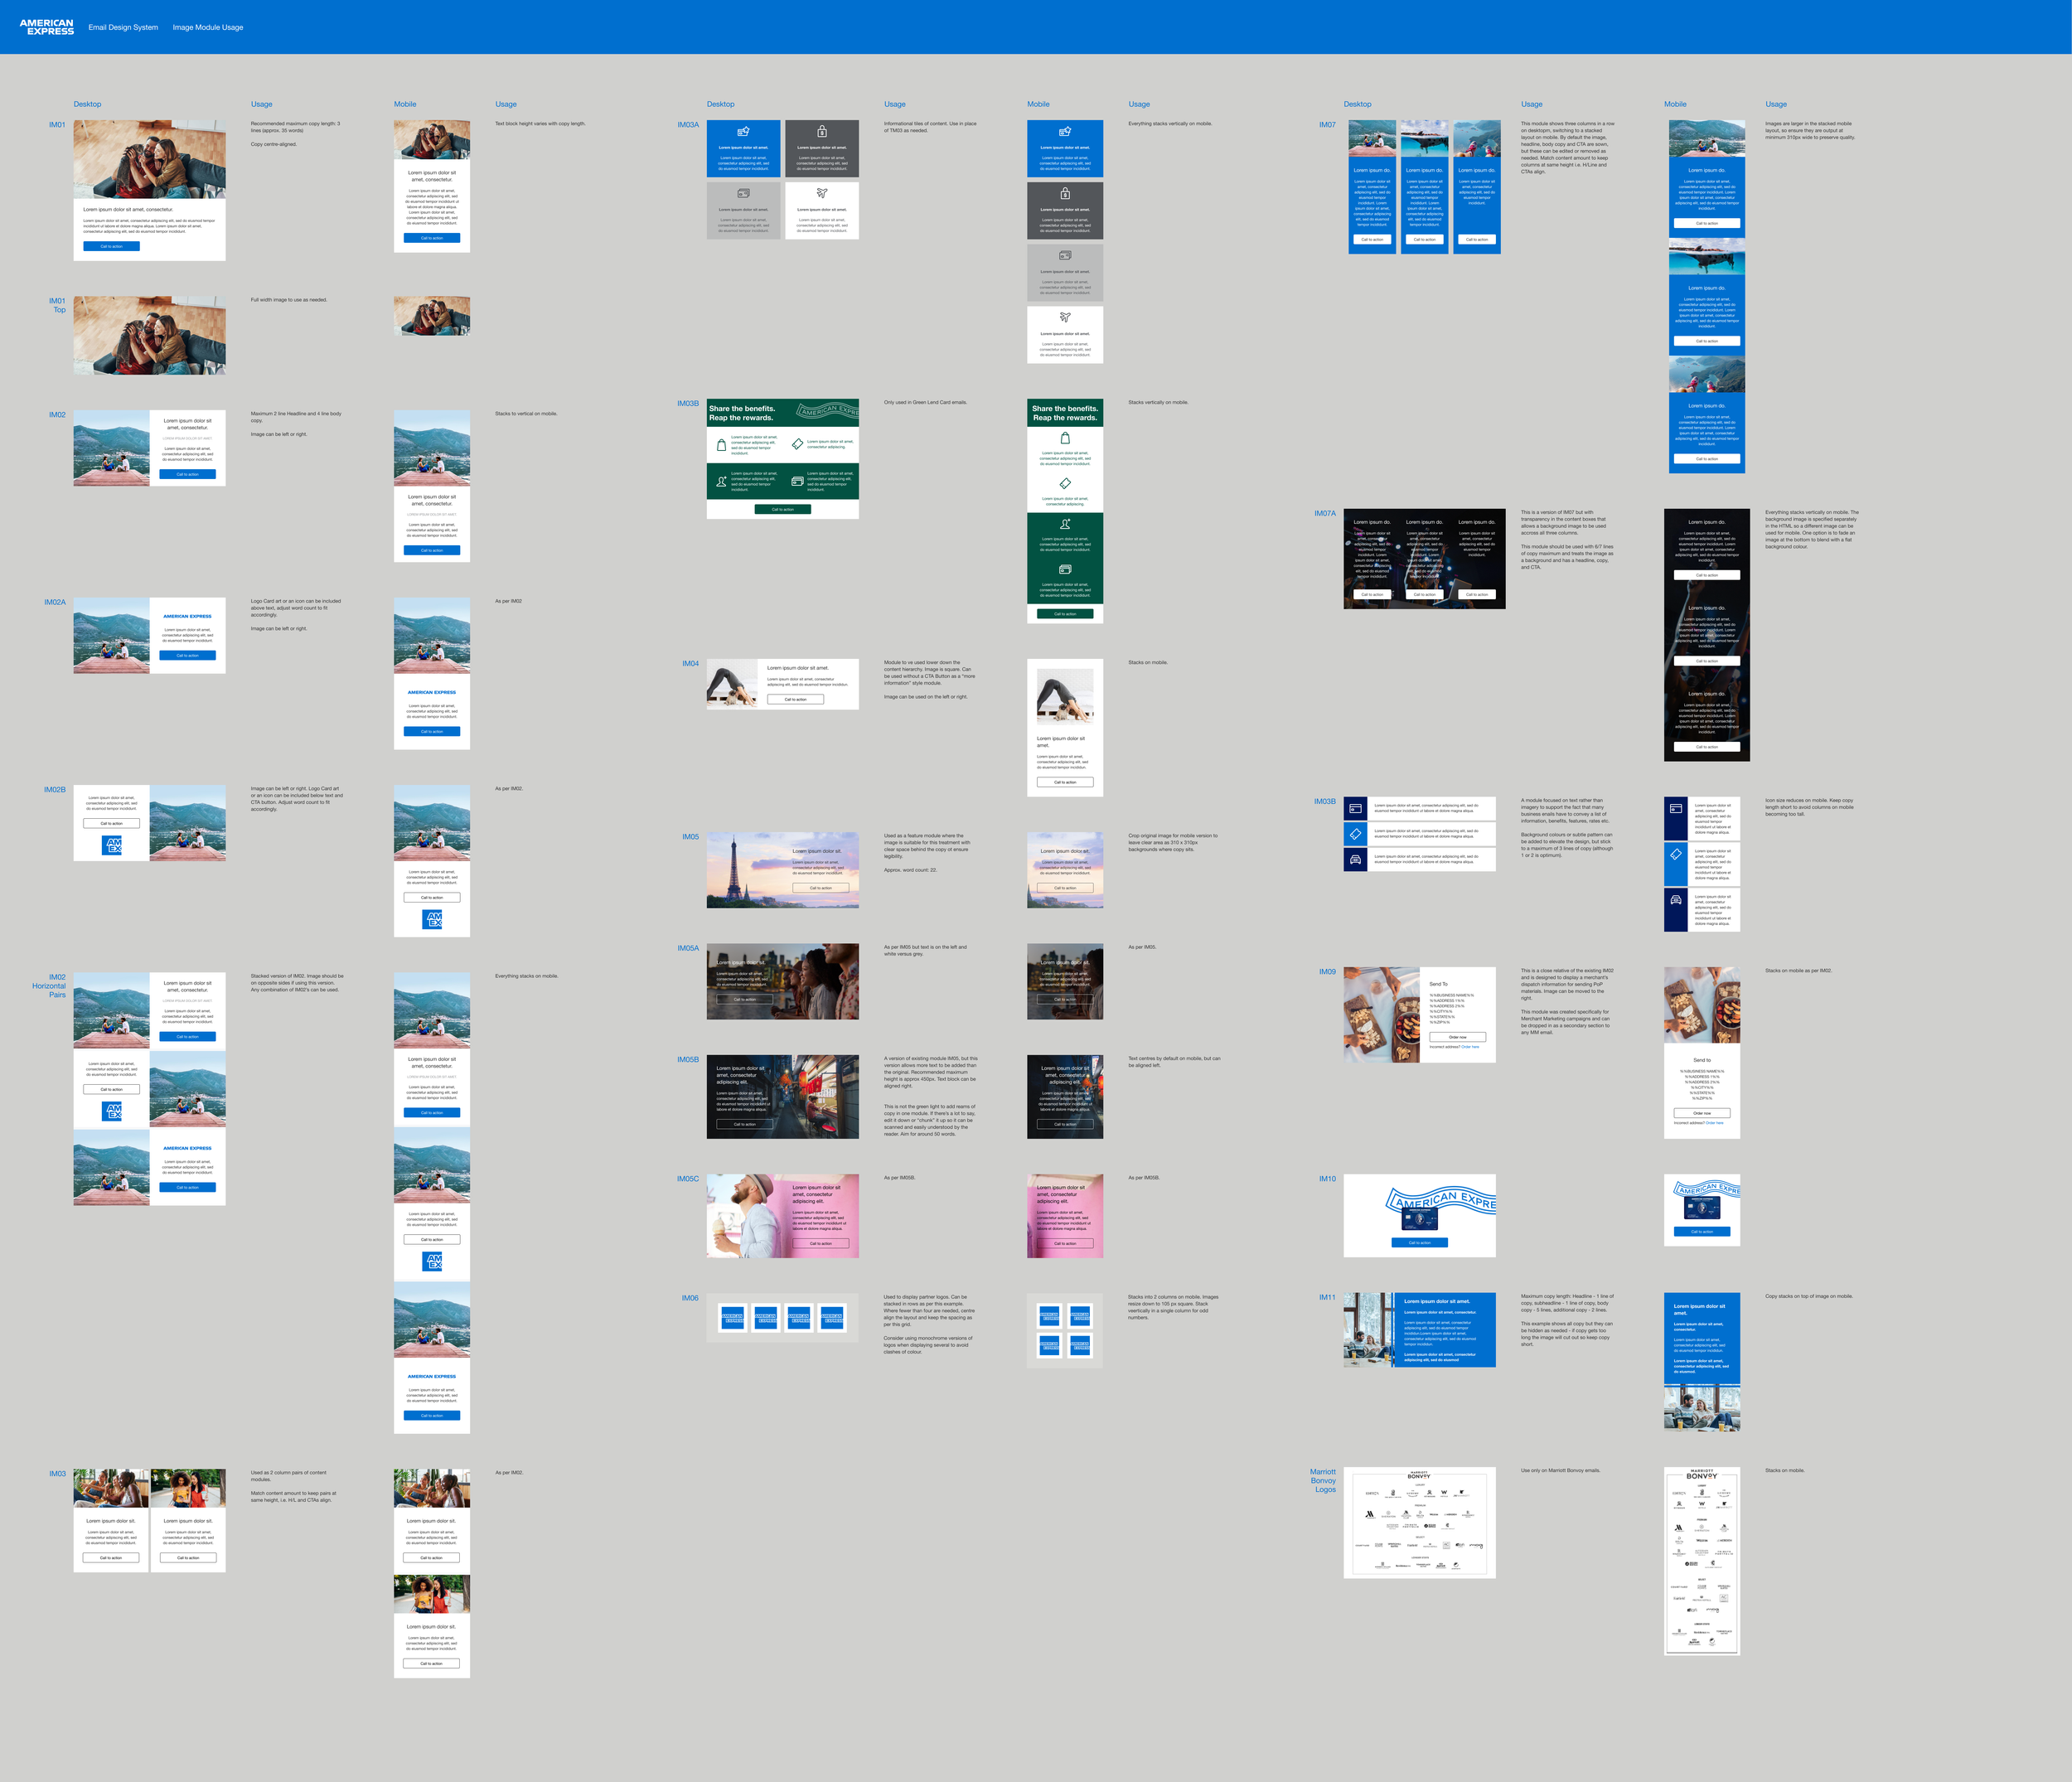Viewport: 2072px width, 1782px height.
Task: Click the IM01 Top desktop couple-with-cat image
Action: 149,335
